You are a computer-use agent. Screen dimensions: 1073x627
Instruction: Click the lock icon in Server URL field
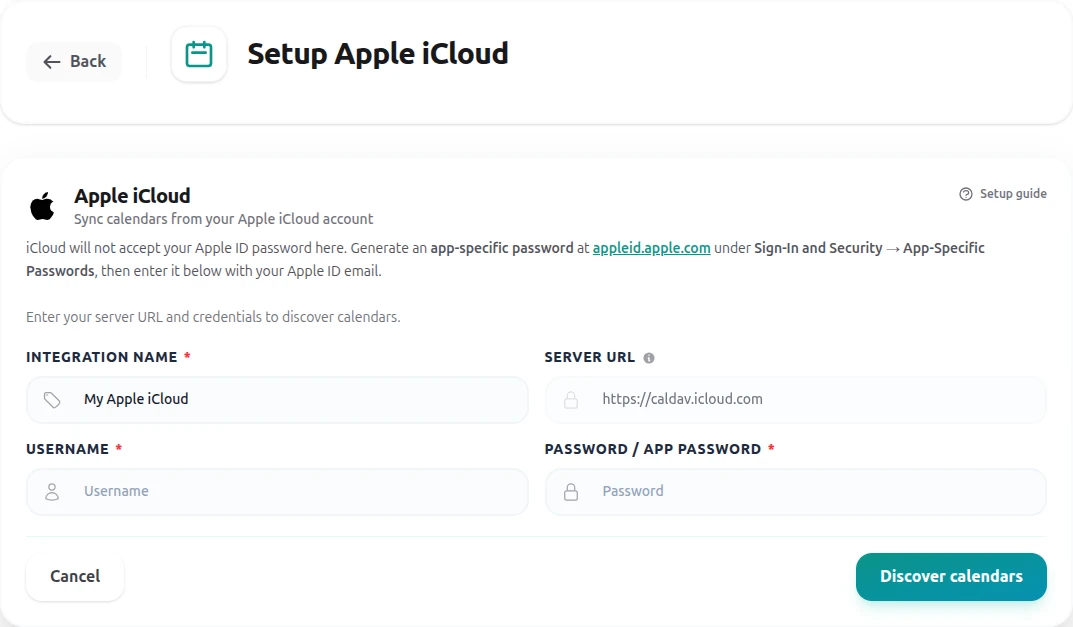point(571,400)
